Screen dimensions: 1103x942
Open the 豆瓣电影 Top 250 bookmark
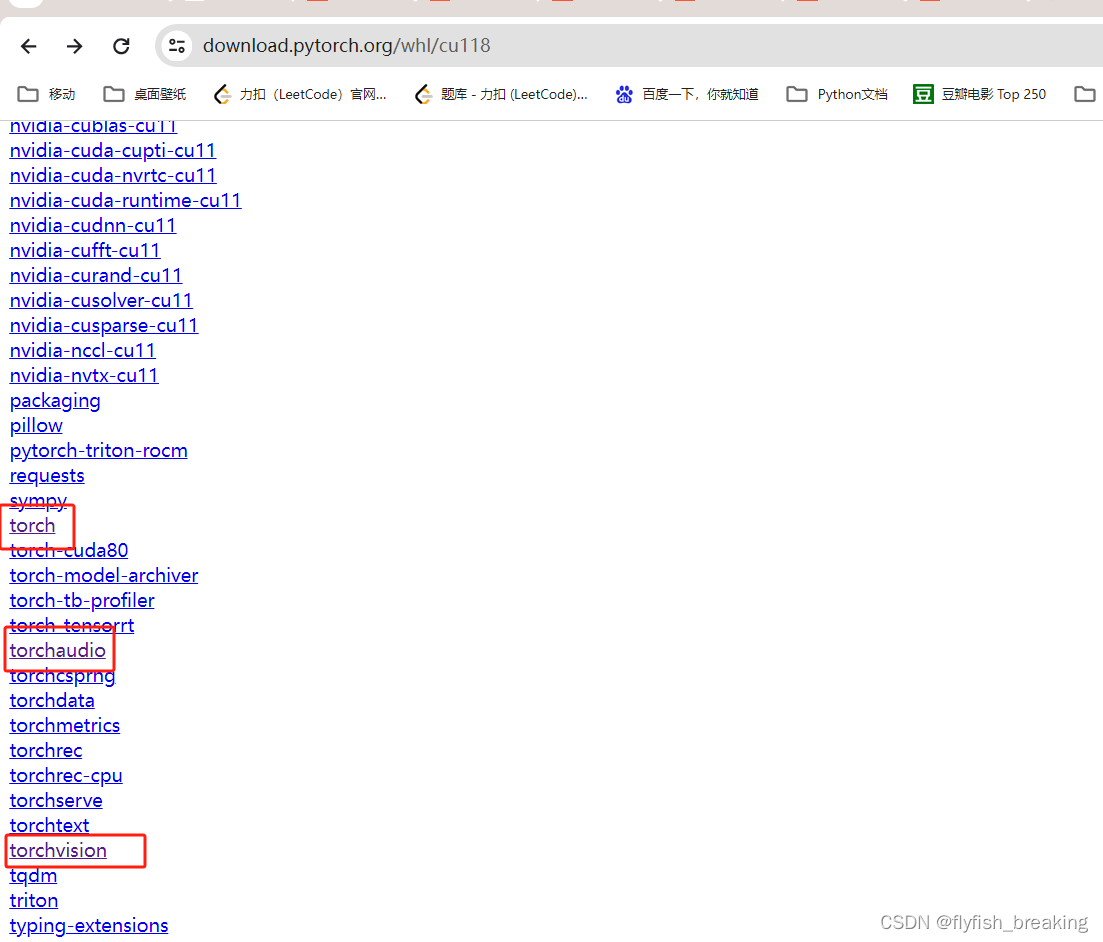(x=979, y=94)
